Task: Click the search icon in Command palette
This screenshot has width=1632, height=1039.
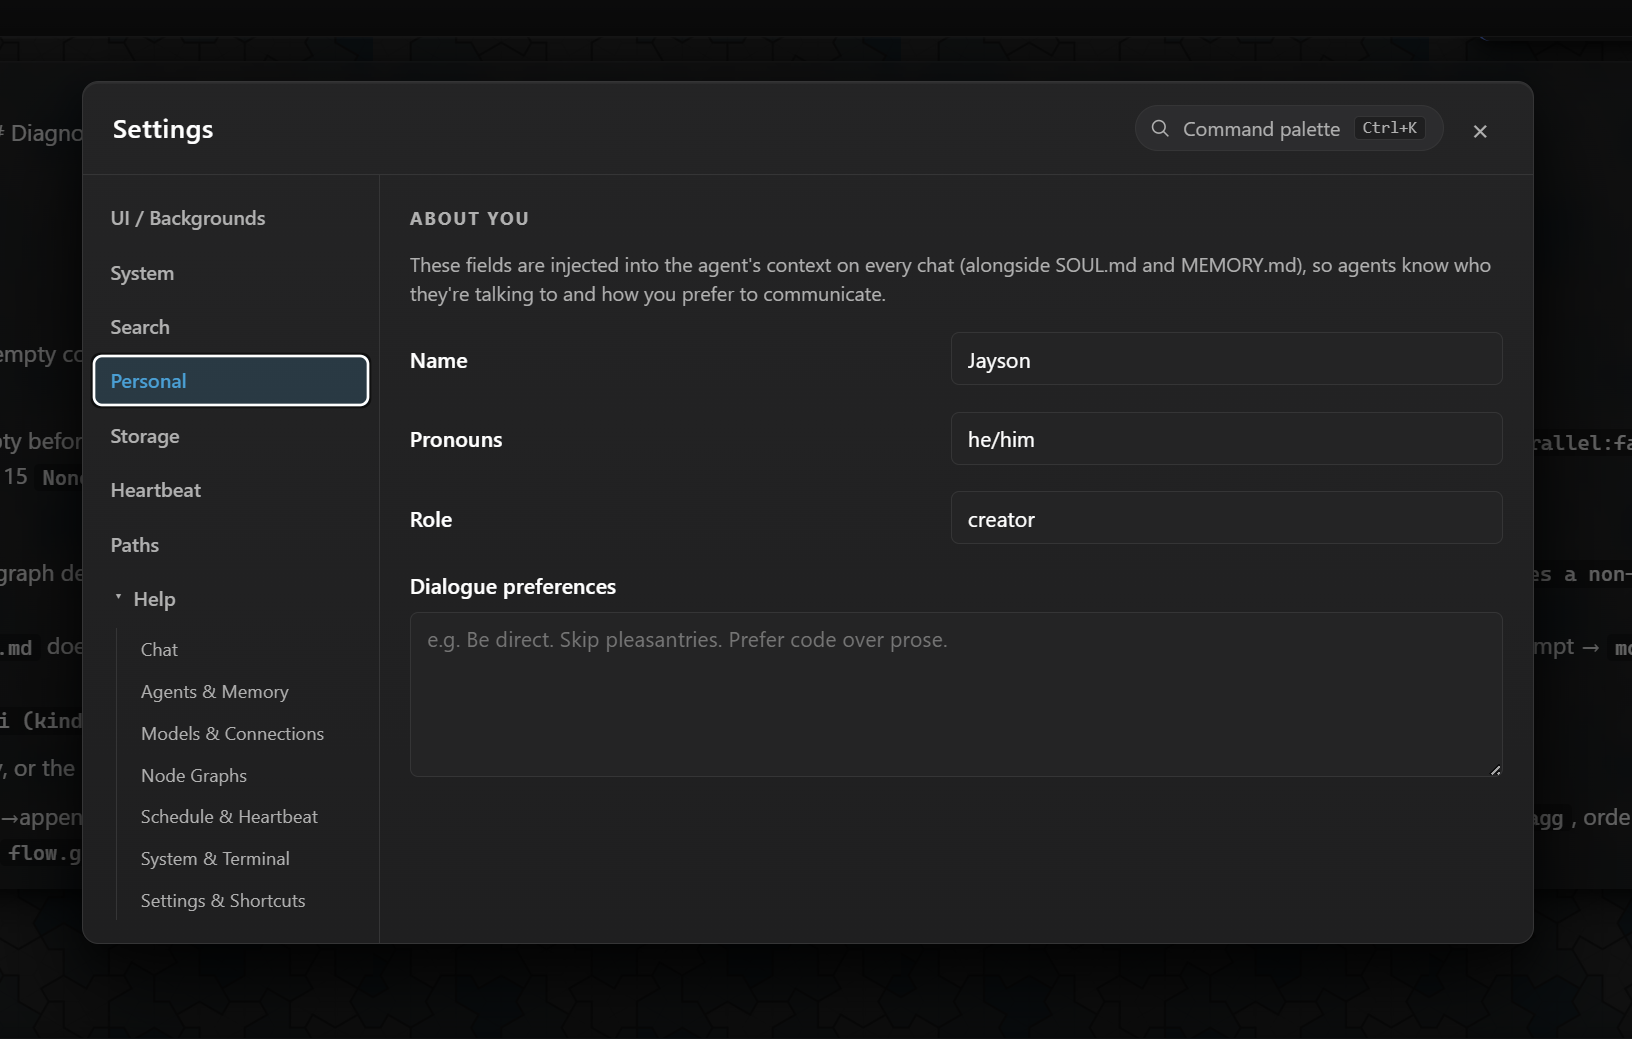Action: [1160, 129]
